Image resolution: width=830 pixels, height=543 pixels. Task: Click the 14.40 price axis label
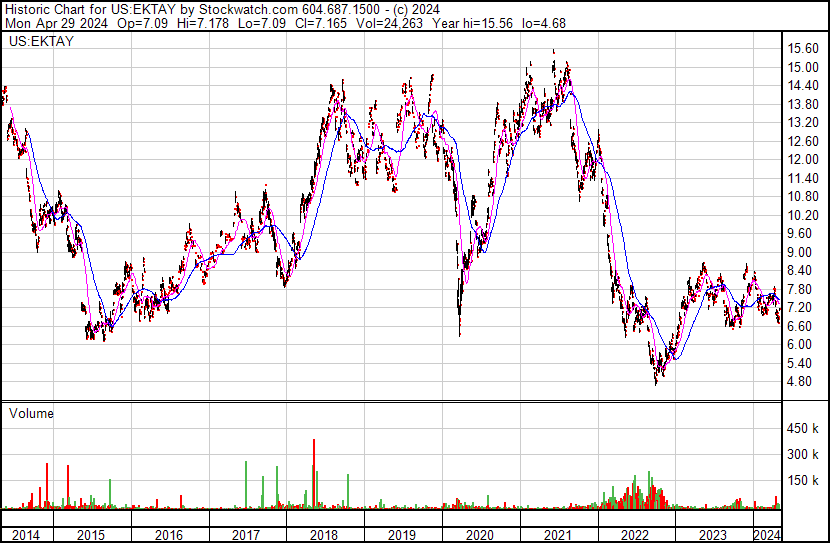tap(803, 86)
